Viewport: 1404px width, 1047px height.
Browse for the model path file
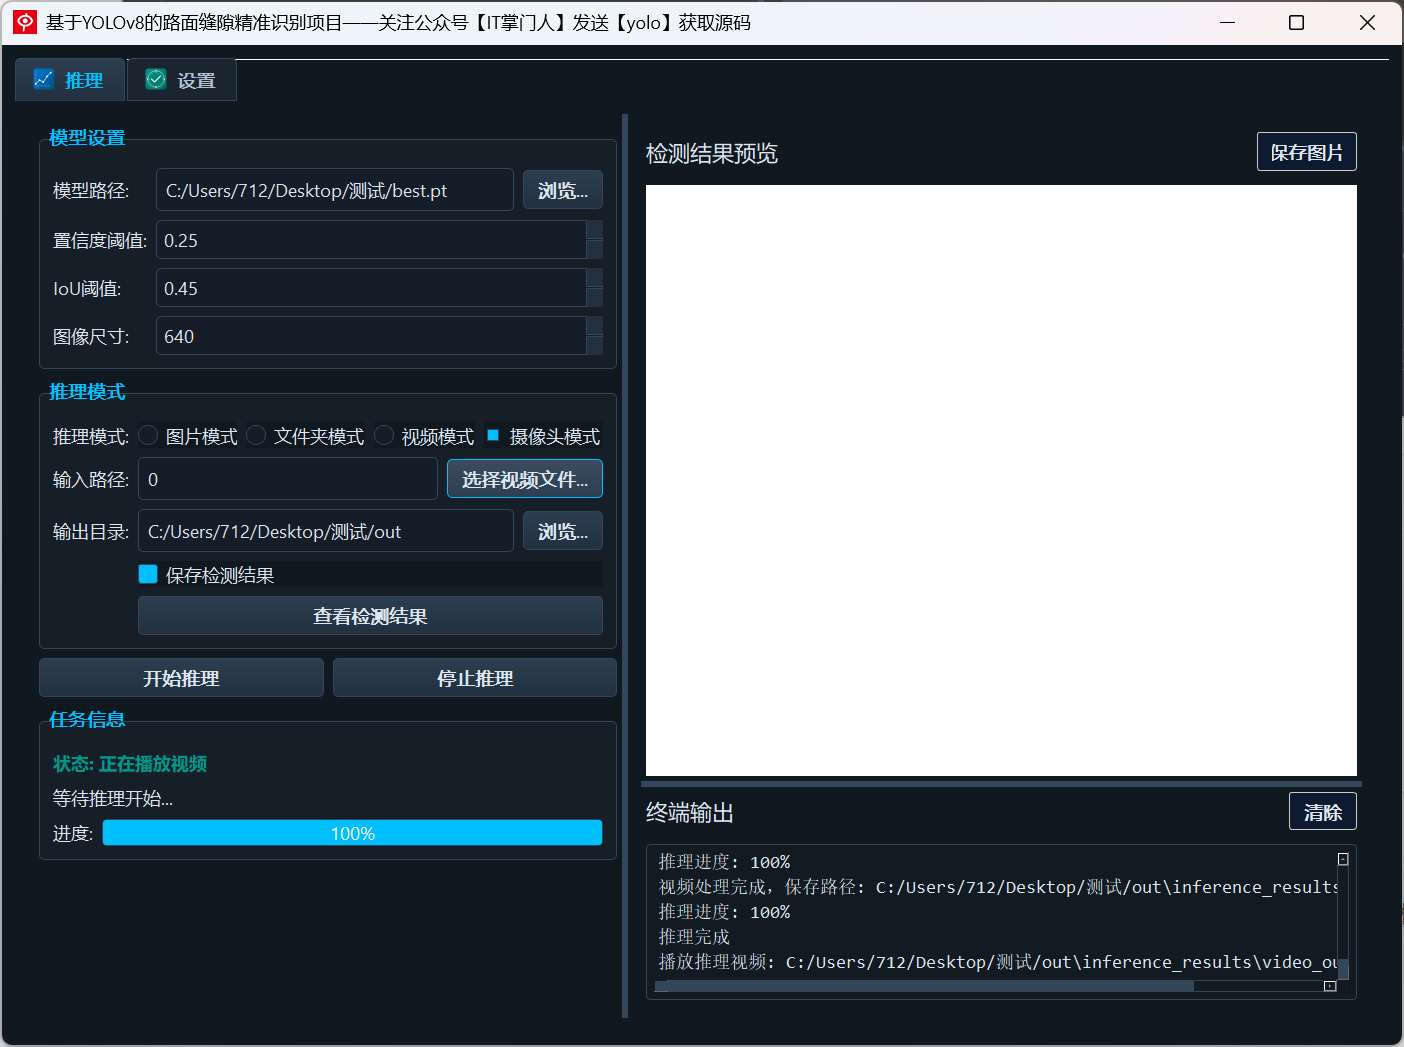563,190
